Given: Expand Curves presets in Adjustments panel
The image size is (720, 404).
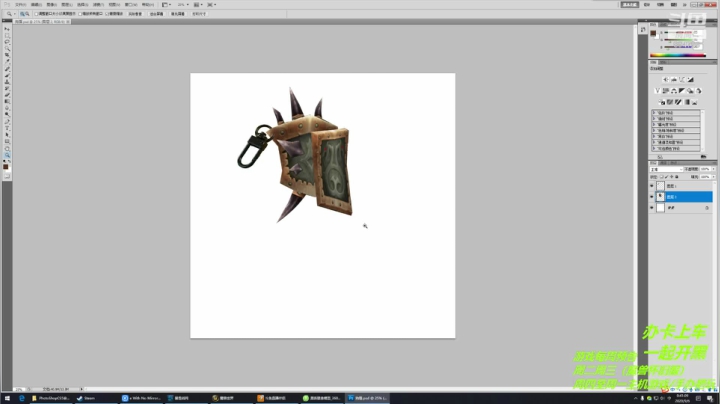Looking at the screenshot, I should [654, 118].
